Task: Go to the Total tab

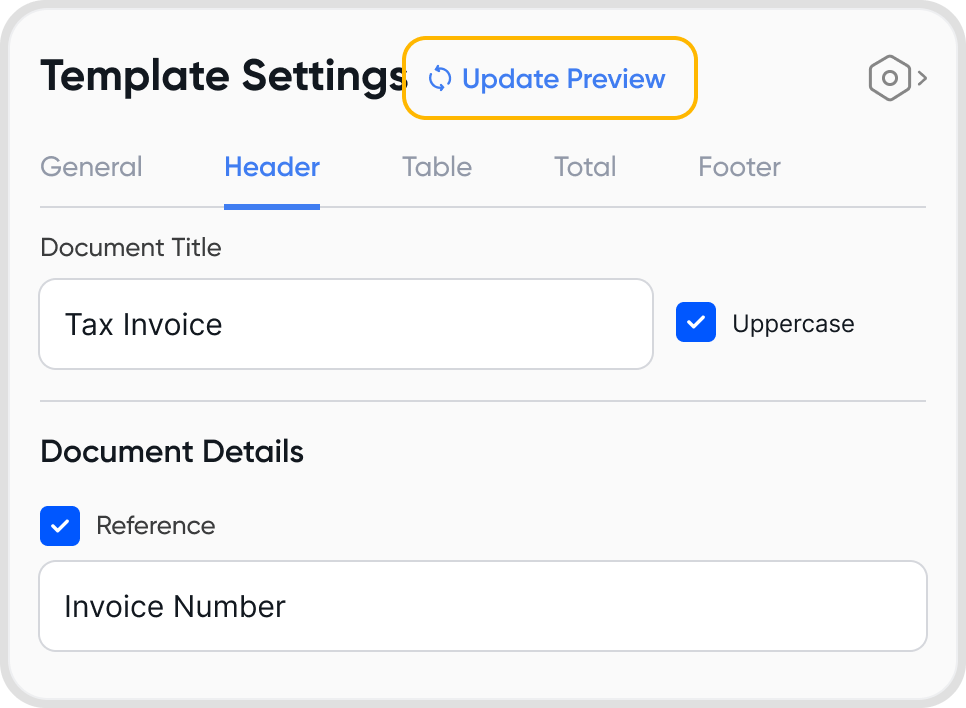Action: (x=585, y=167)
